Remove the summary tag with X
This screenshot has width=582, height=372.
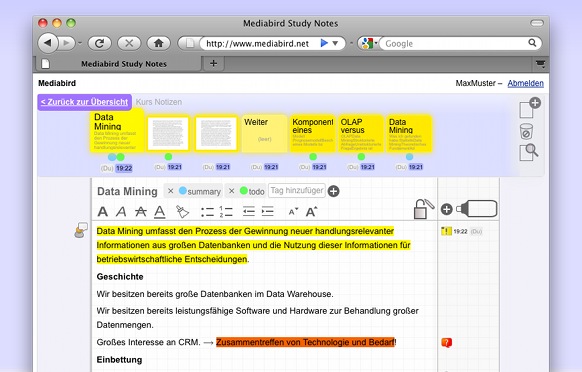click(x=170, y=191)
